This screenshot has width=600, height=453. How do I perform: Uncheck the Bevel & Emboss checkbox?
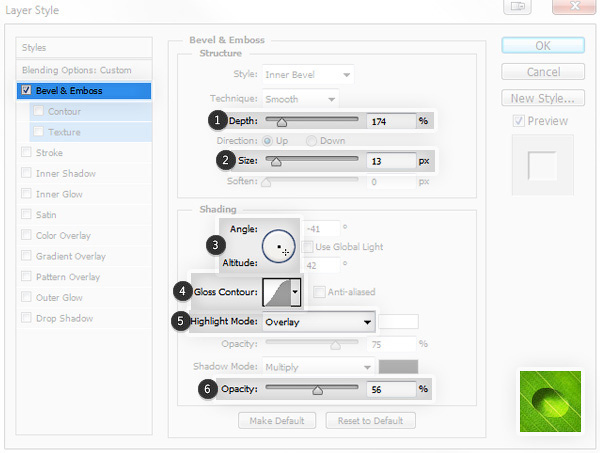(x=26, y=90)
